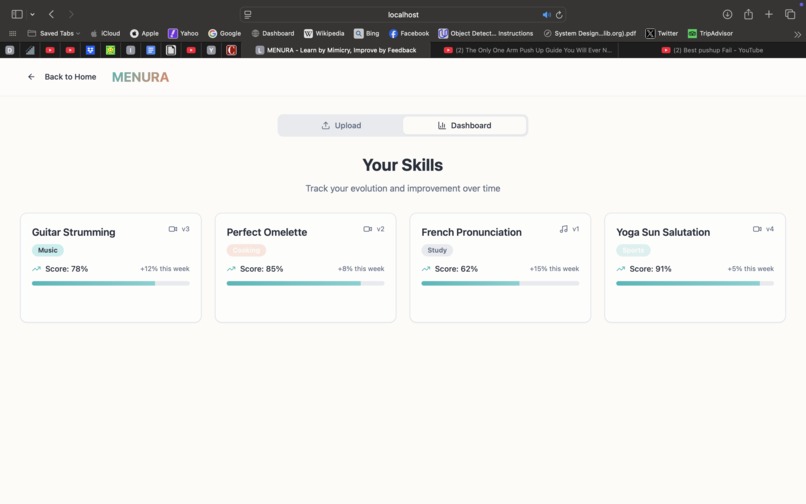
Task: Open the Yahoo bookmark
Action: [183, 33]
